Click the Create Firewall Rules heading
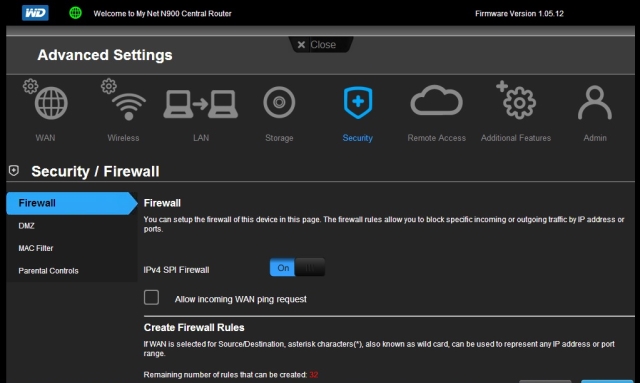 tap(194, 327)
